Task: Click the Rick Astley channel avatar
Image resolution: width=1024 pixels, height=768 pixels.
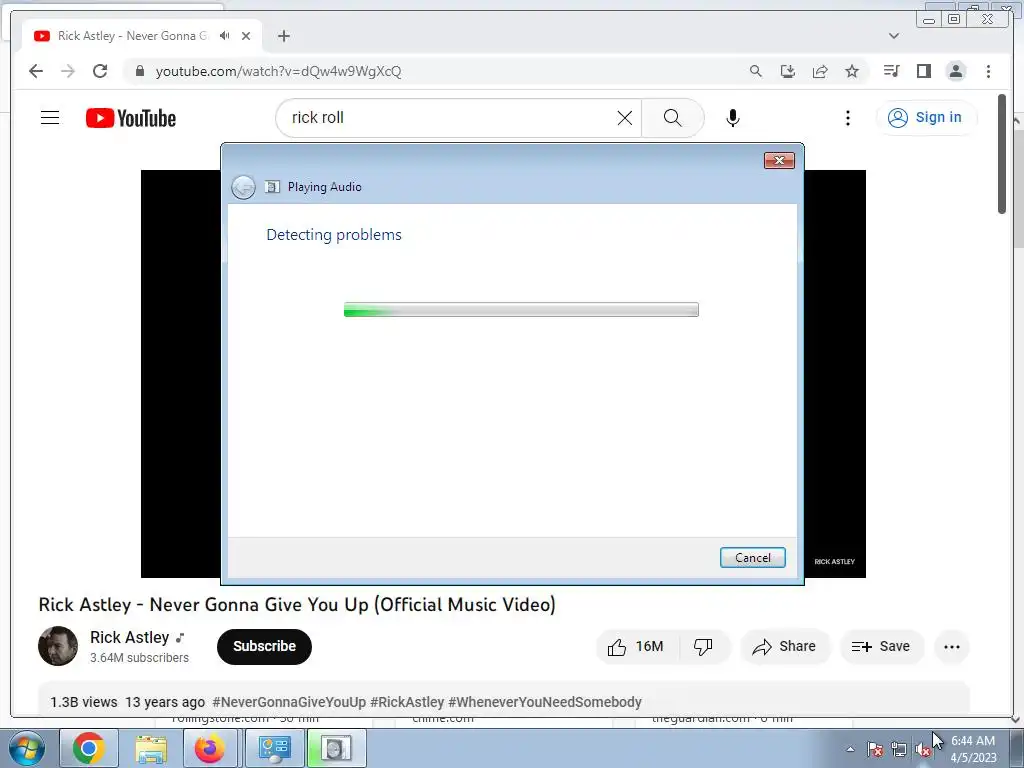Action: (x=58, y=646)
